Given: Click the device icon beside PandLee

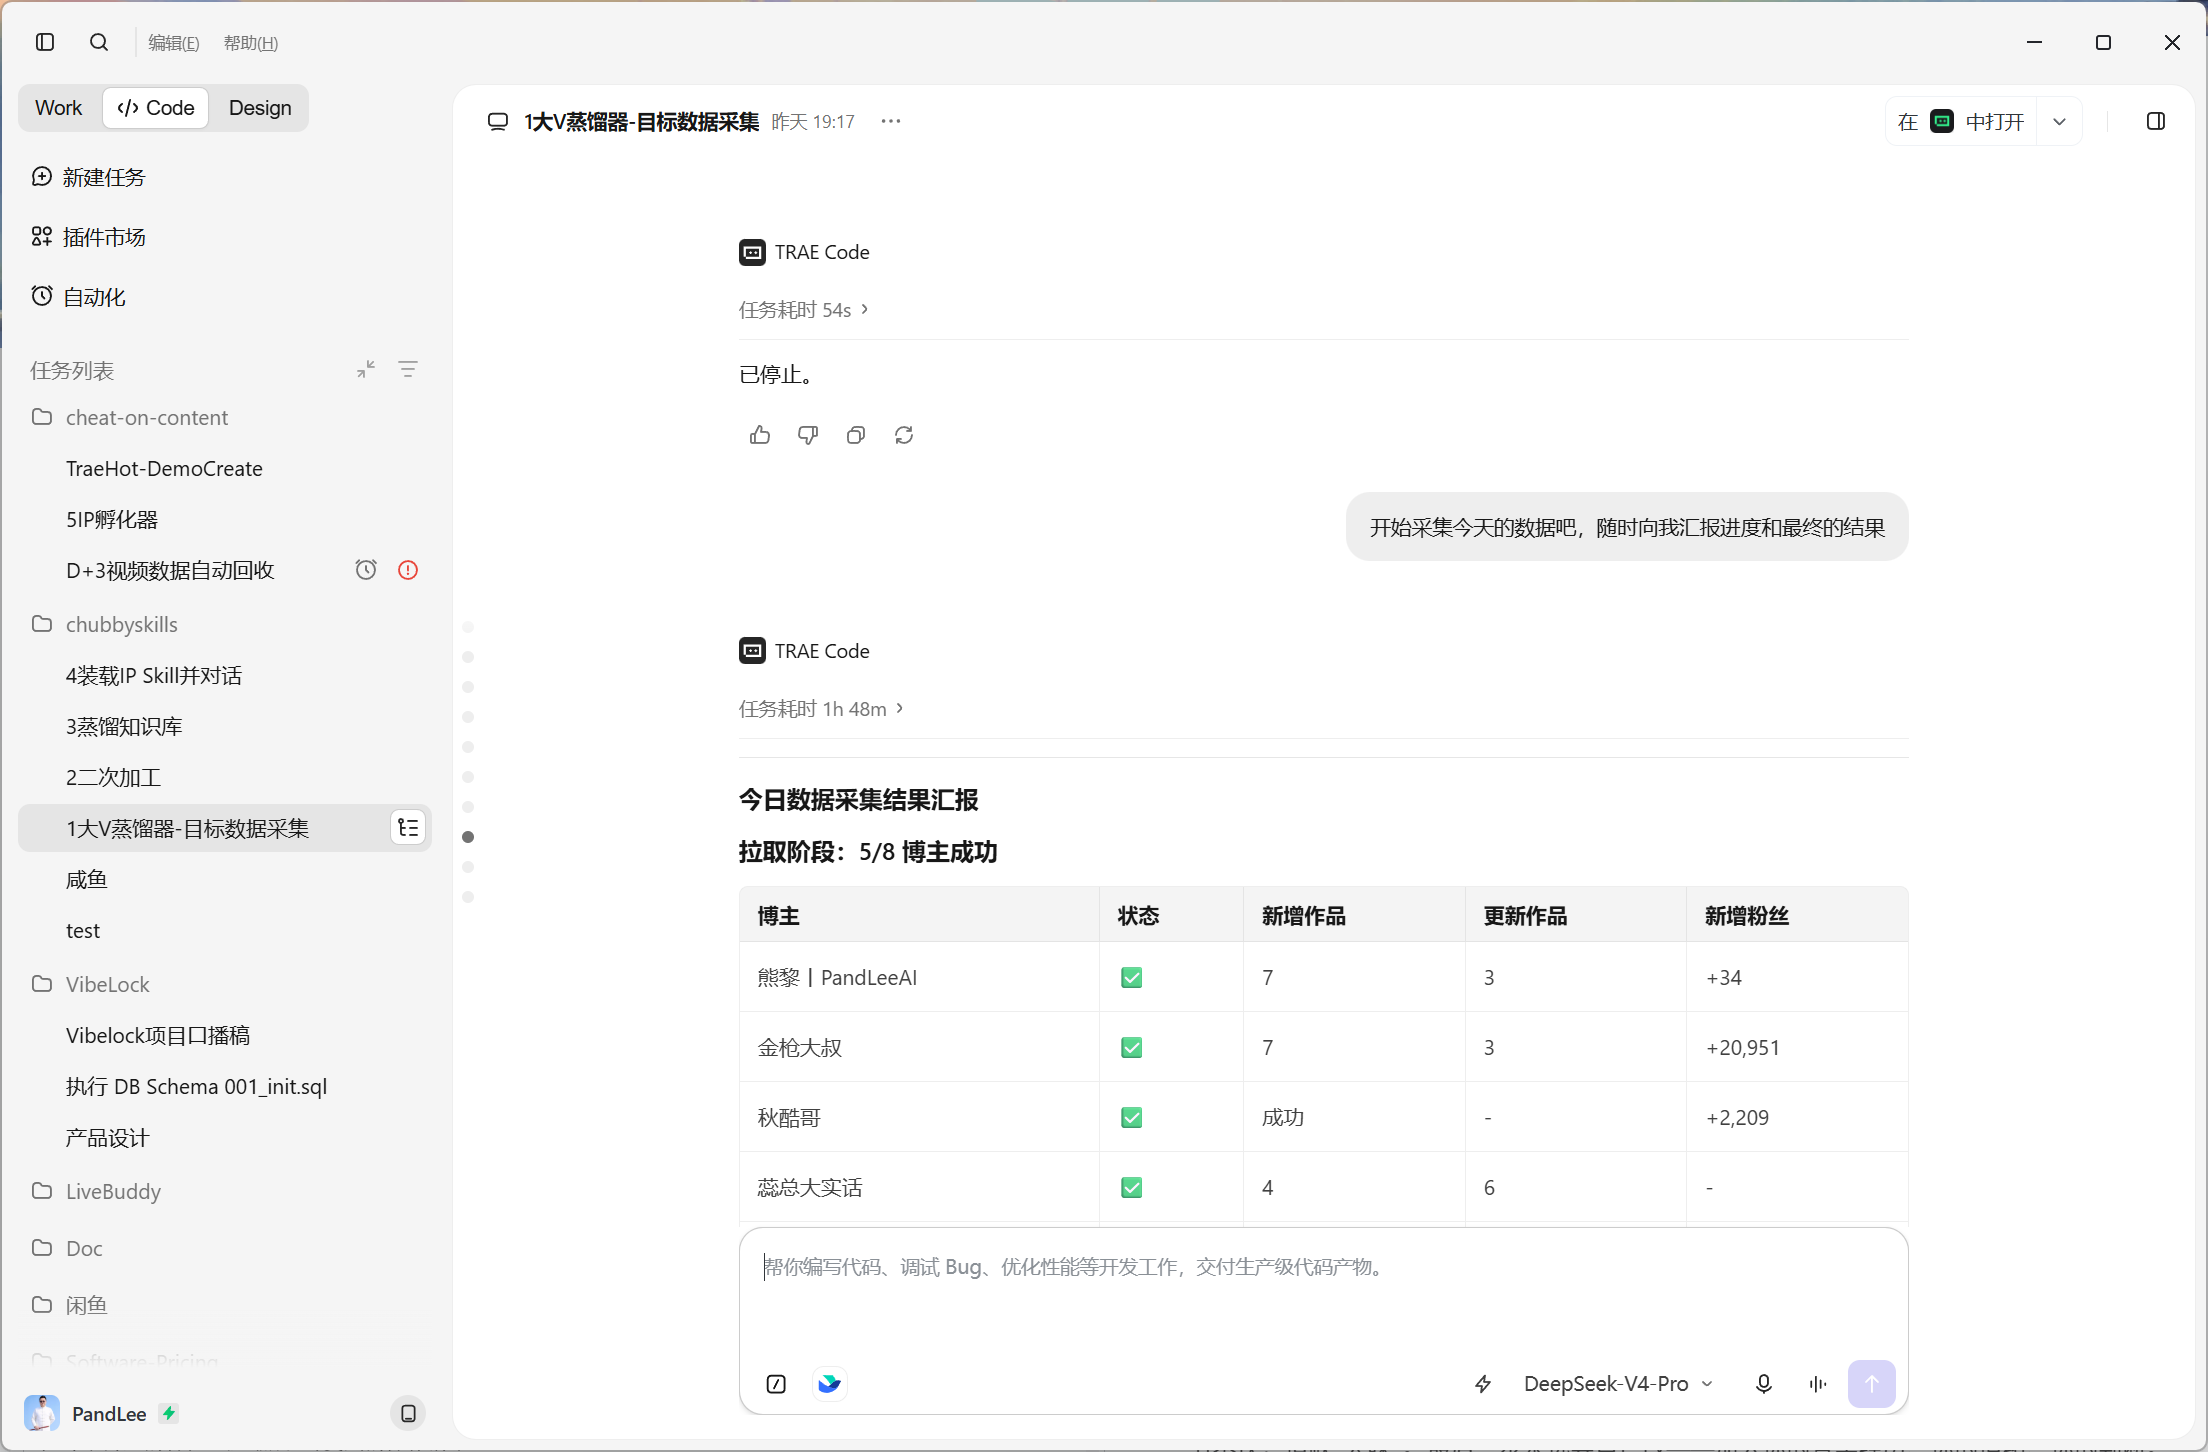Looking at the screenshot, I should (x=408, y=1413).
